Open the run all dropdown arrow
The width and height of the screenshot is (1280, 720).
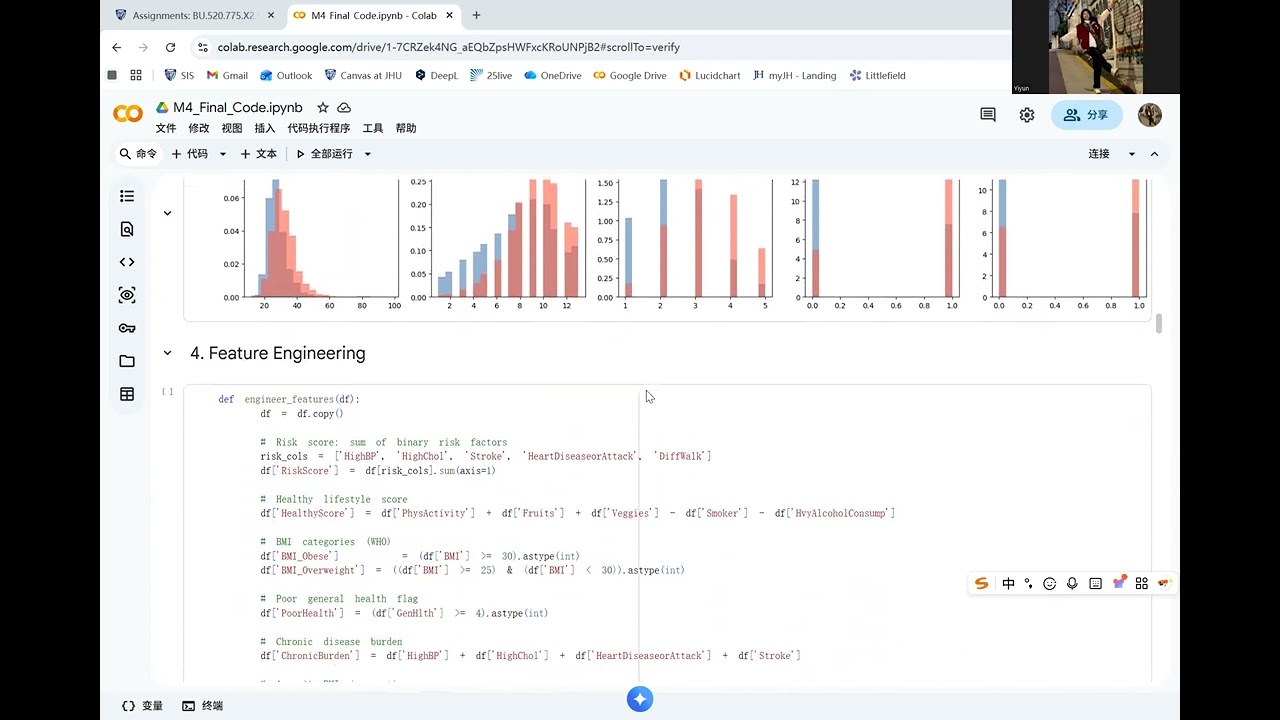[367, 154]
